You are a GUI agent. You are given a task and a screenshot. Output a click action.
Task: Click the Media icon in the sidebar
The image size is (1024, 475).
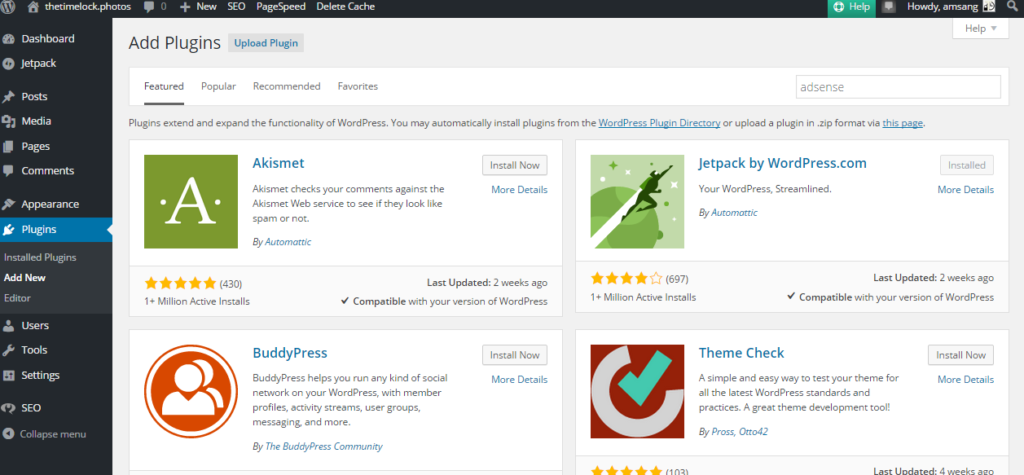(8, 121)
